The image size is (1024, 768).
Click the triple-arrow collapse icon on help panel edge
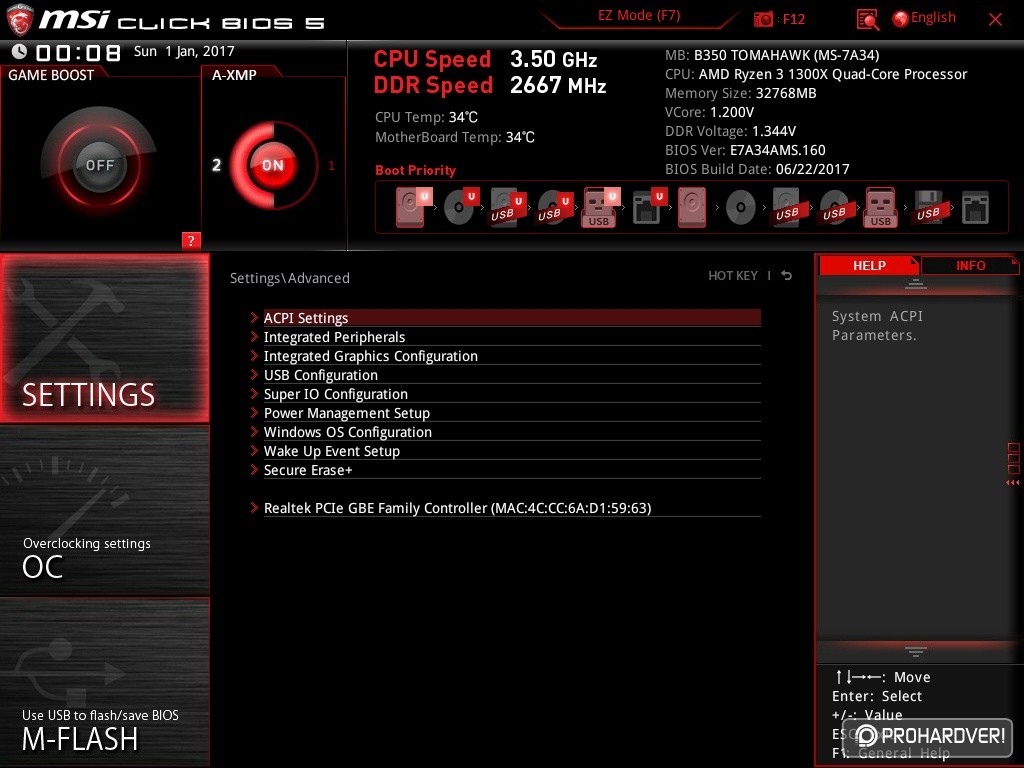(1013, 483)
